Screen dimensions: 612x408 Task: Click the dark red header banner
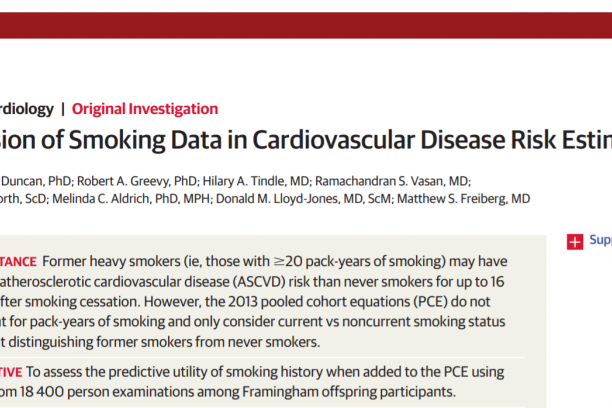(x=306, y=25)
